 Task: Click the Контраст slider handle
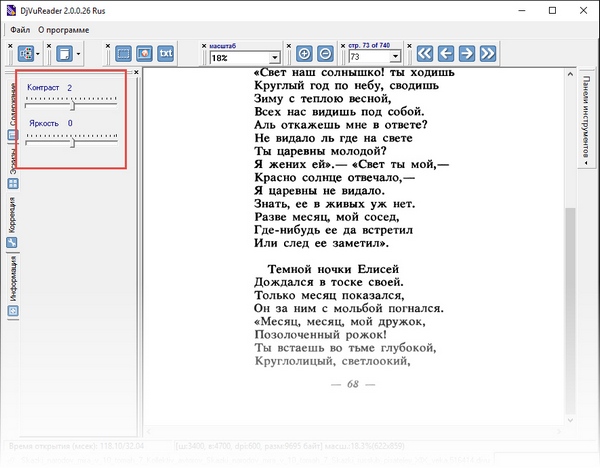point(72,105)
